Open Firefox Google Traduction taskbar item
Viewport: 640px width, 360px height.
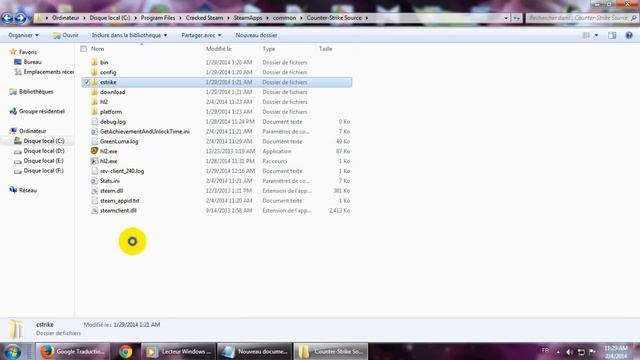tap(73, 351)
